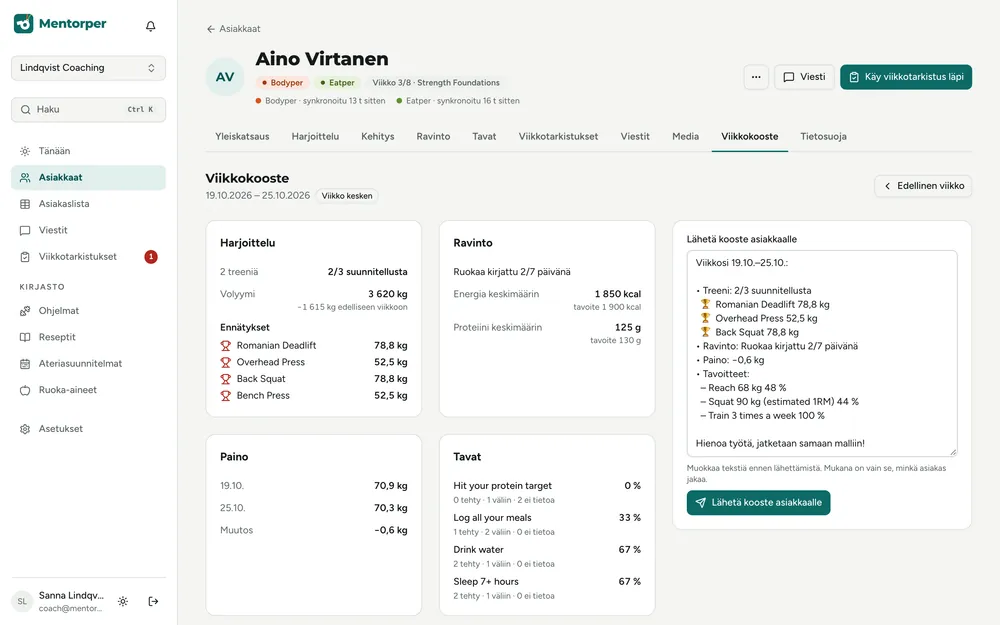Open Reseptit library item

tap(88, 337)
